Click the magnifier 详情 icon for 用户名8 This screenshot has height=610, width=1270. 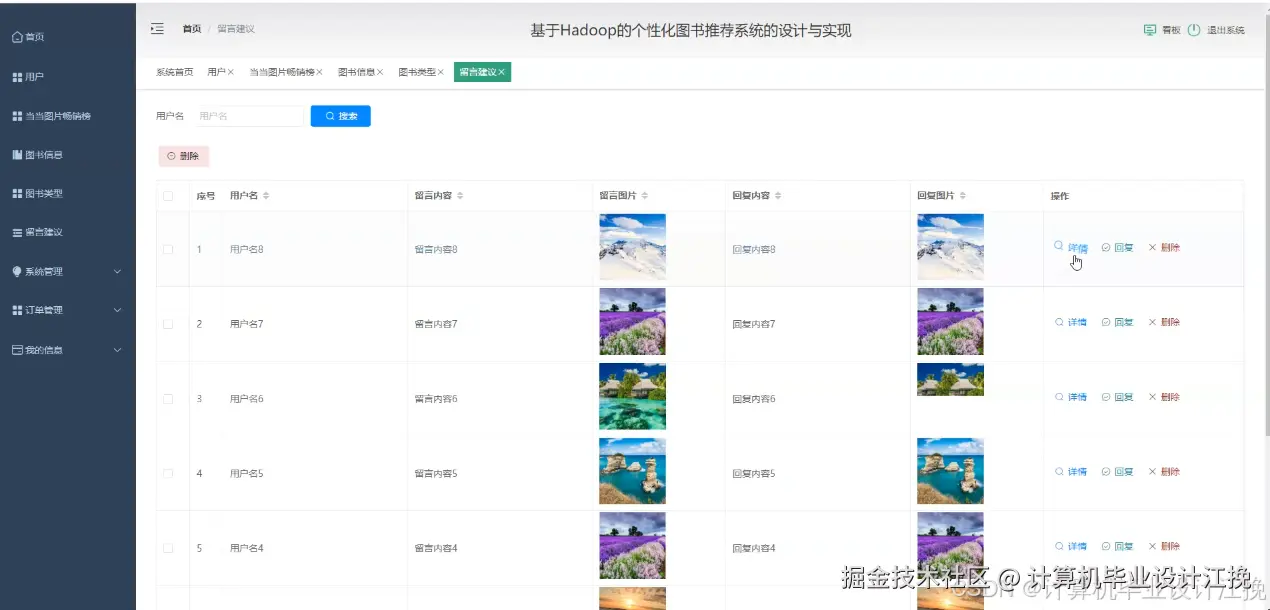point(1059,246)
